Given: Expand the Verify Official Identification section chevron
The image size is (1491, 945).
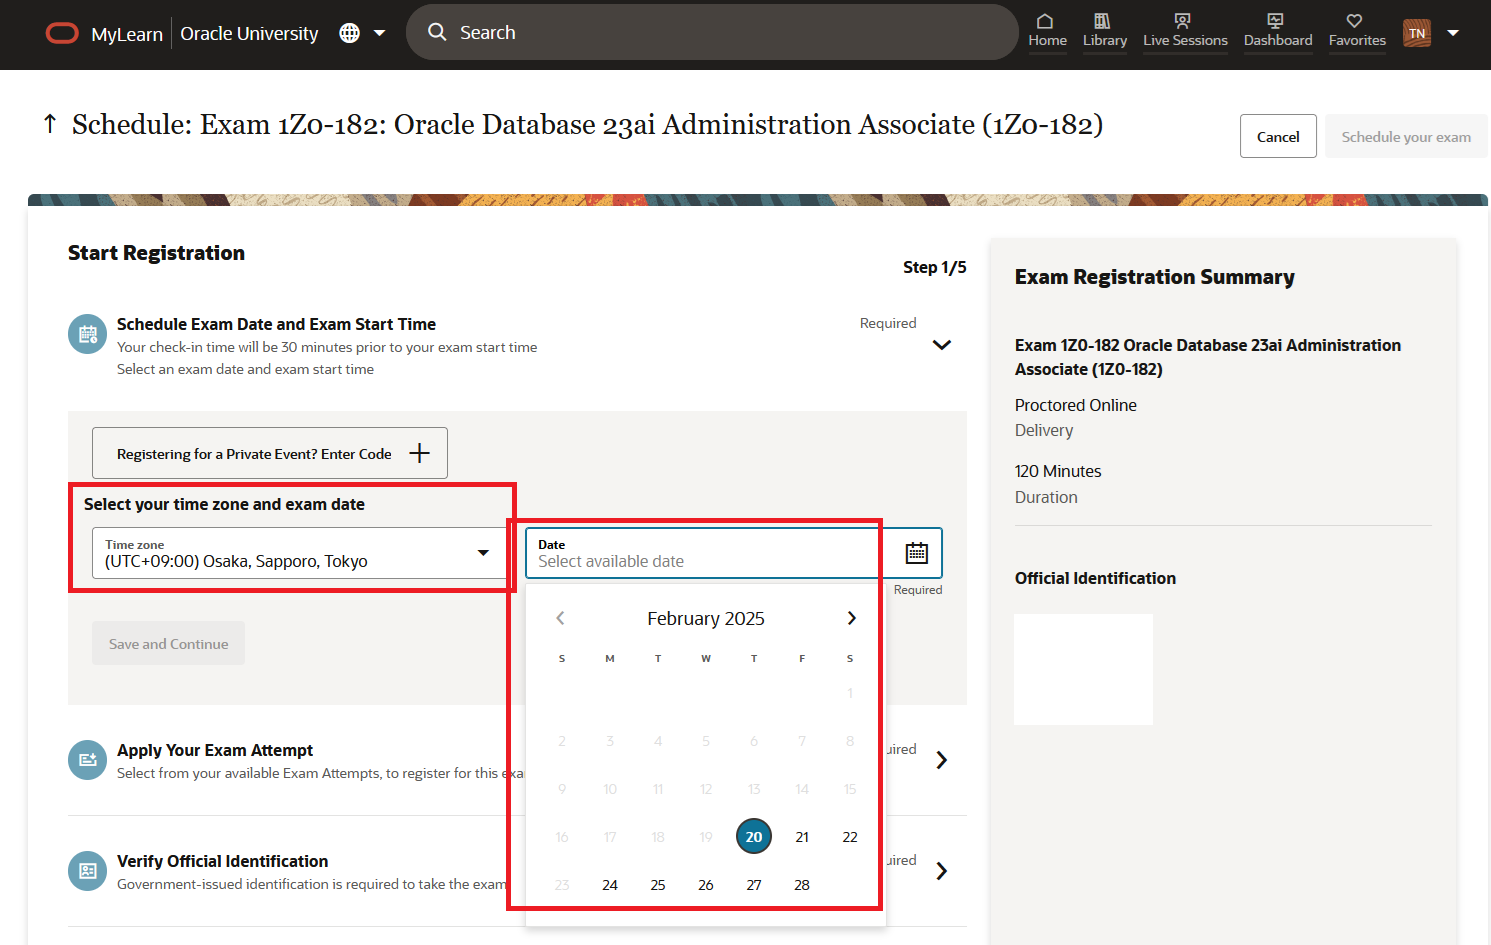Looking at the screenshot, I should point(941,871).
